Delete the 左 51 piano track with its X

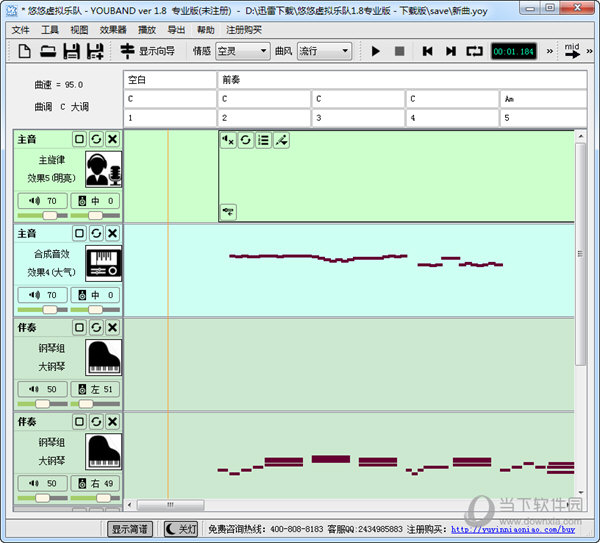[112, 327]
